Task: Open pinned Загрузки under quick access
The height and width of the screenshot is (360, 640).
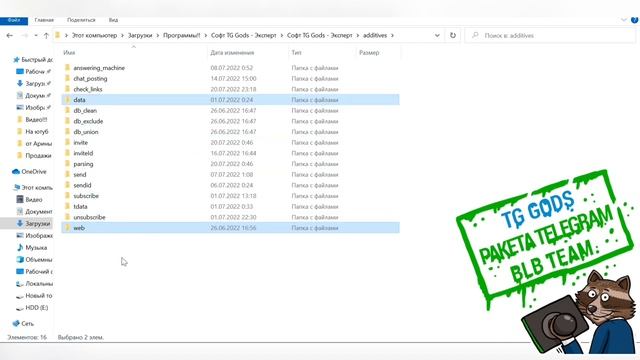Action: click(x=35, y=84)
